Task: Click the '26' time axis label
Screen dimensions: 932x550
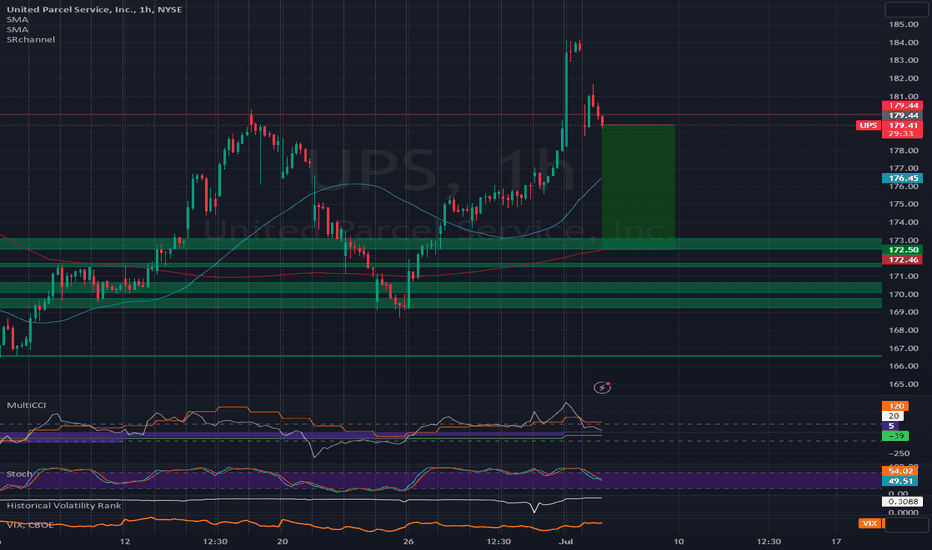Action: pyautogui.click(x=408, y=541)
